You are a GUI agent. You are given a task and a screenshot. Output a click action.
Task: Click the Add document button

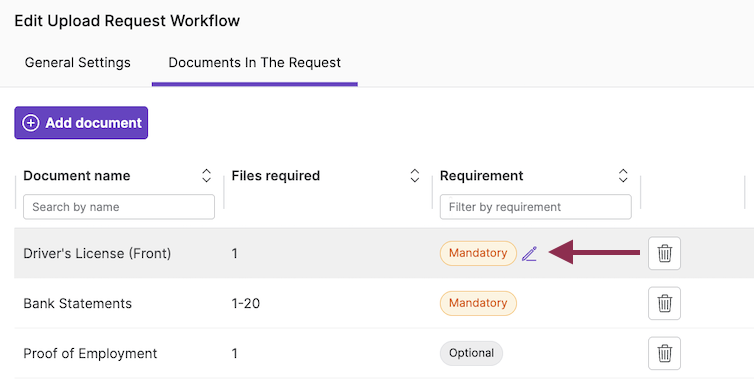point(81,123)
